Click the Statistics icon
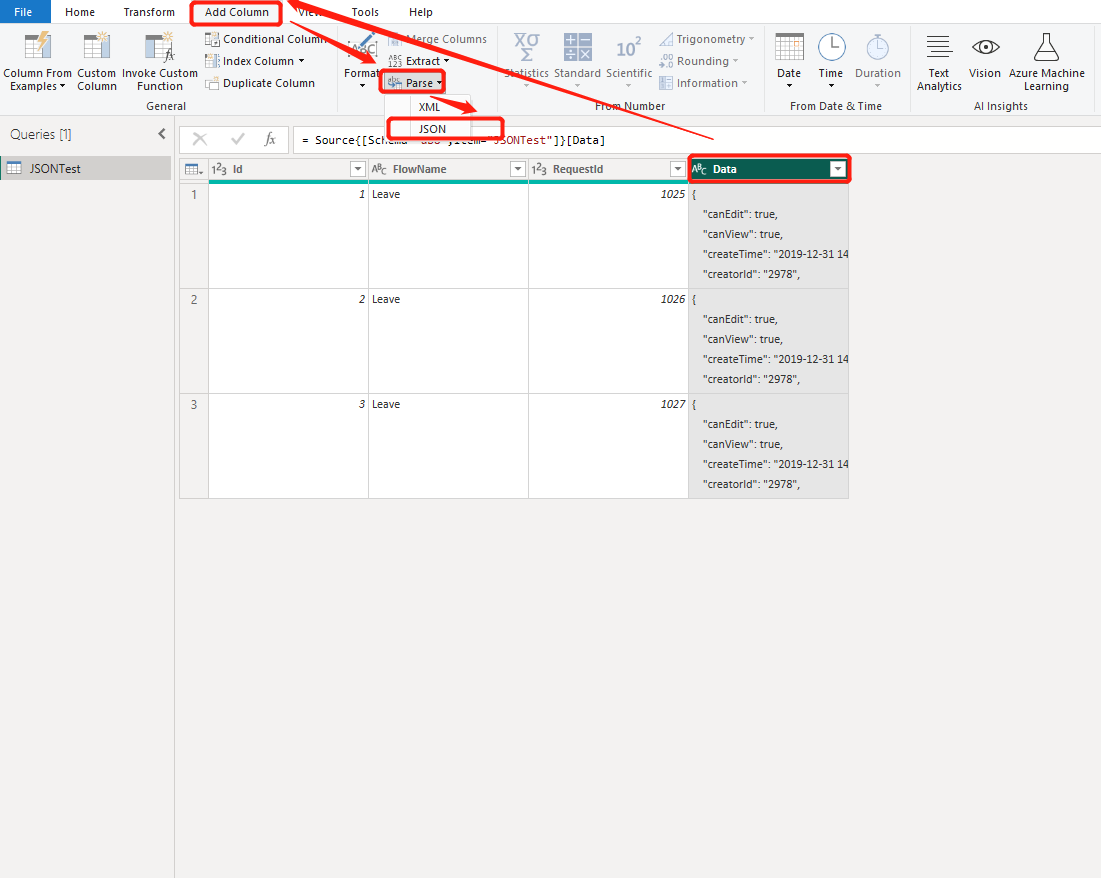1101x878 pixels. [x=525, y=60]
